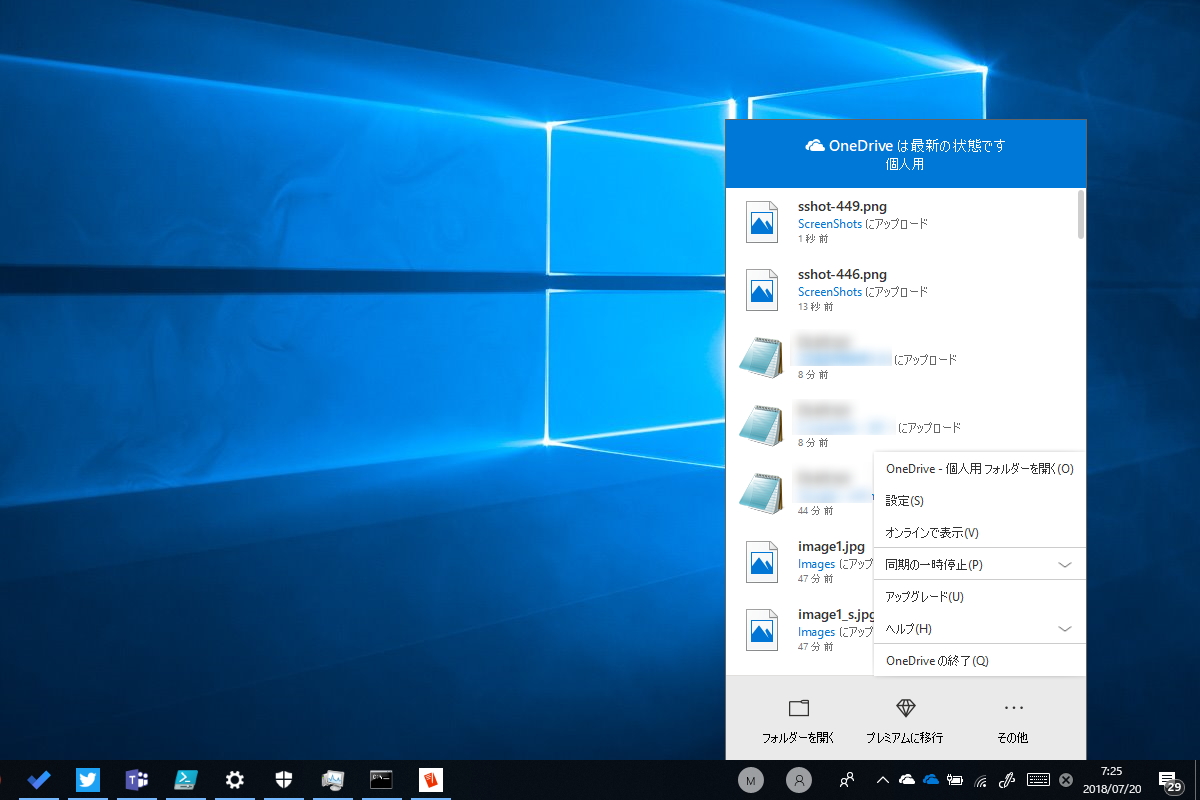Open Windows Ink Workspace pen icon

coord(1008,780)
